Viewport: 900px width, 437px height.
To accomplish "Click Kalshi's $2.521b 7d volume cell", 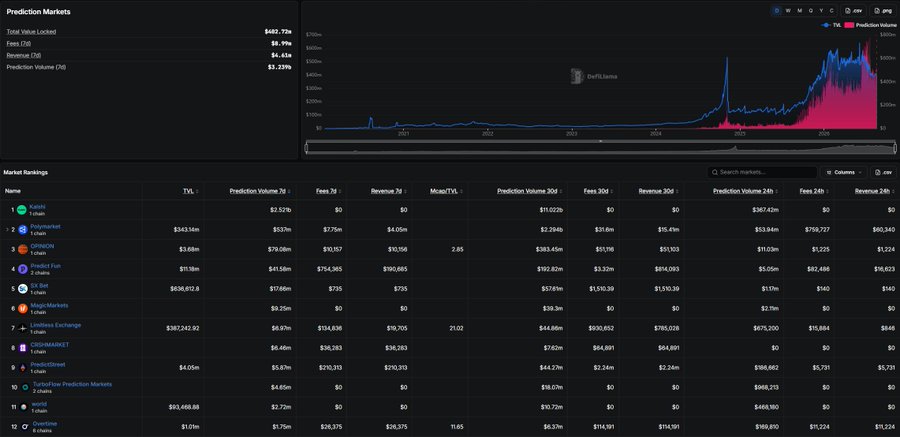I will tap(282, 210).
